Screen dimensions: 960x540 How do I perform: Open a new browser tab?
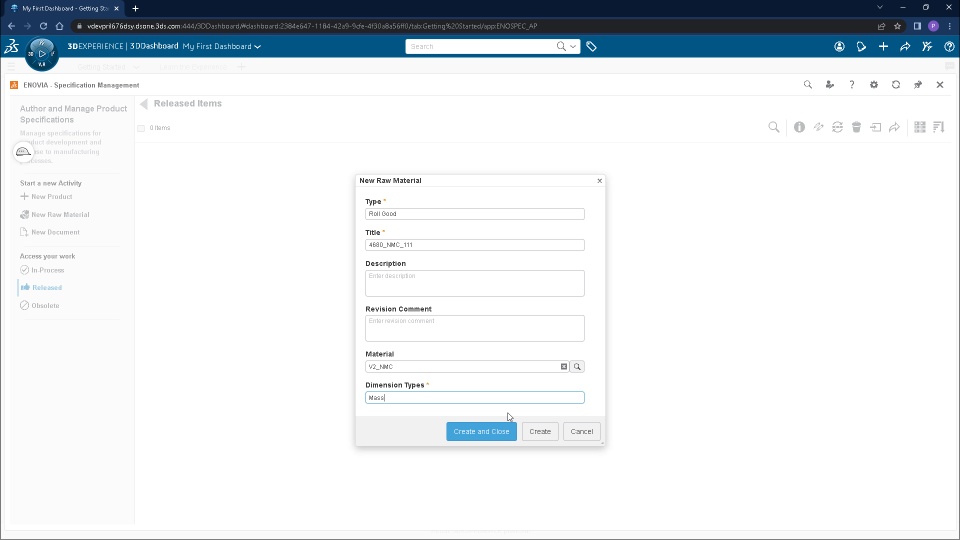135,8
